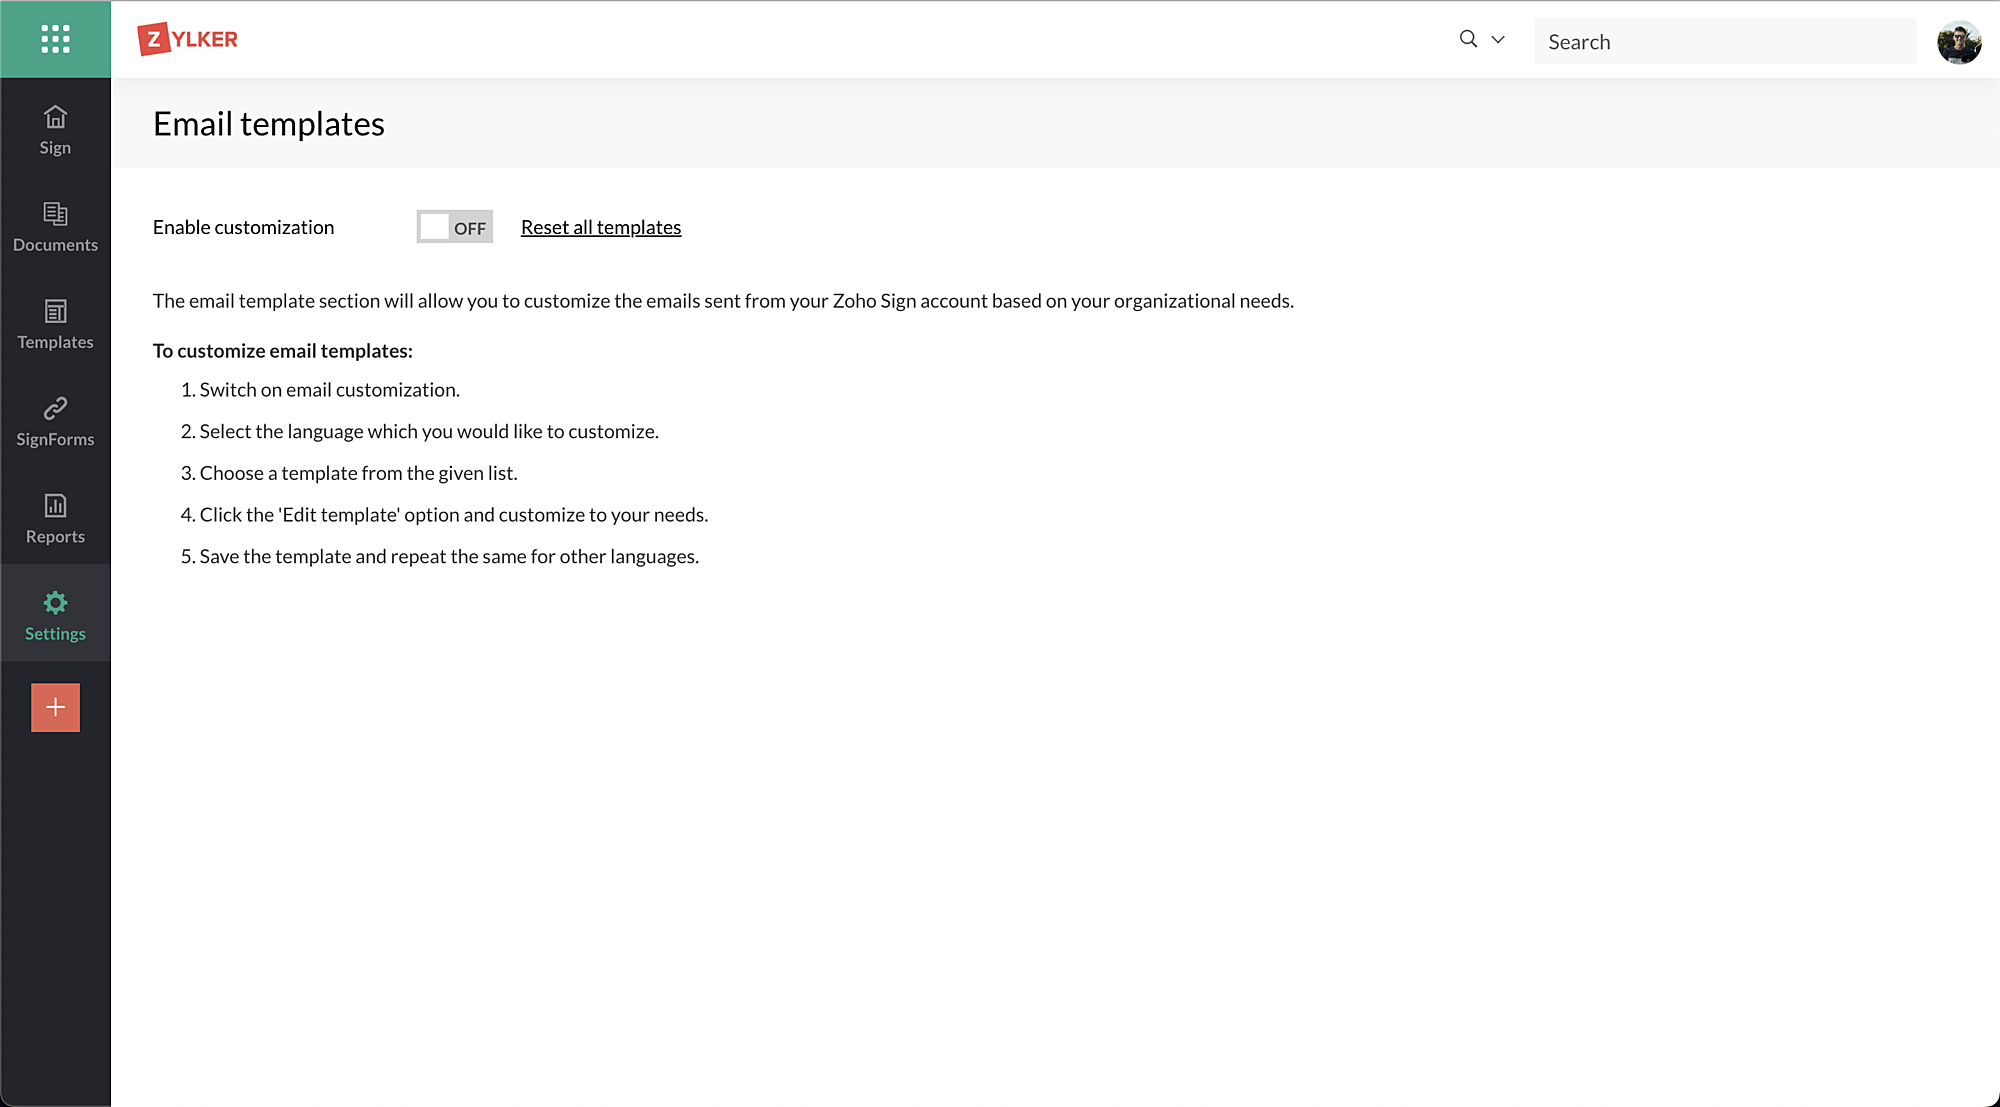
Task: Open the apps grid launcher icon
Action: point(55,39)
